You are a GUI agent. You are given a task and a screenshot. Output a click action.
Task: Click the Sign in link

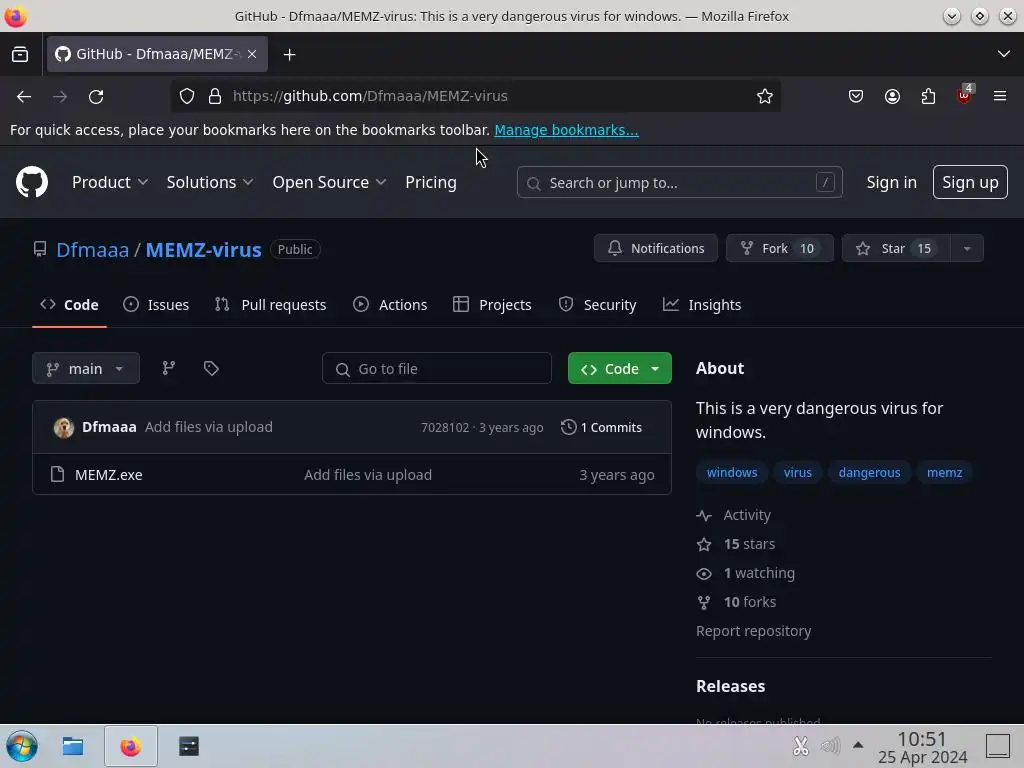coord(891,182)
